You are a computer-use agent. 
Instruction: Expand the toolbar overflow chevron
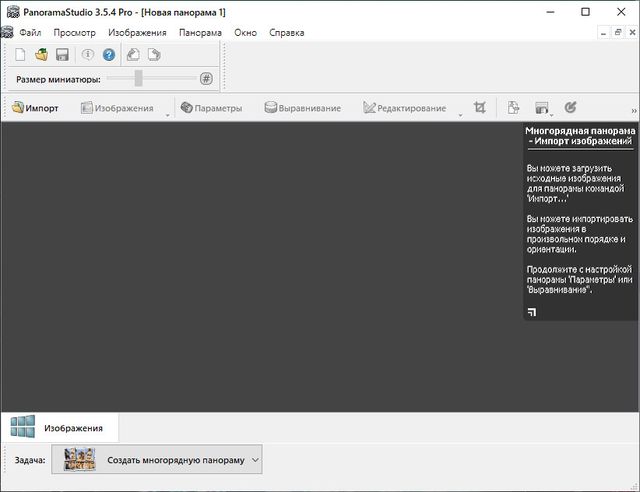coord(633,110)
